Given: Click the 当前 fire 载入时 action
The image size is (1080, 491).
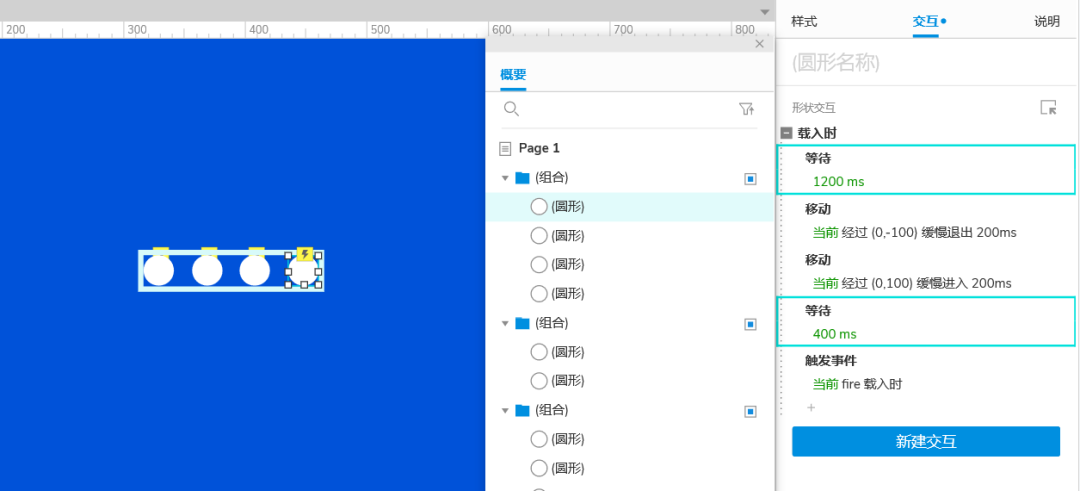Looking at the screenshot, I should coord(858,384).
